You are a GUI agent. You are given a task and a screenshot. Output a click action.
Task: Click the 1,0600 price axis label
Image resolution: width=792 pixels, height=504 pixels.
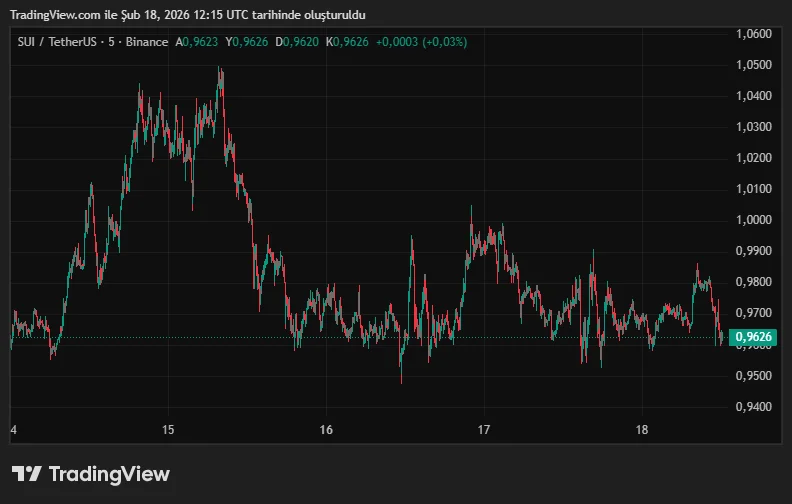pos(753,34)
